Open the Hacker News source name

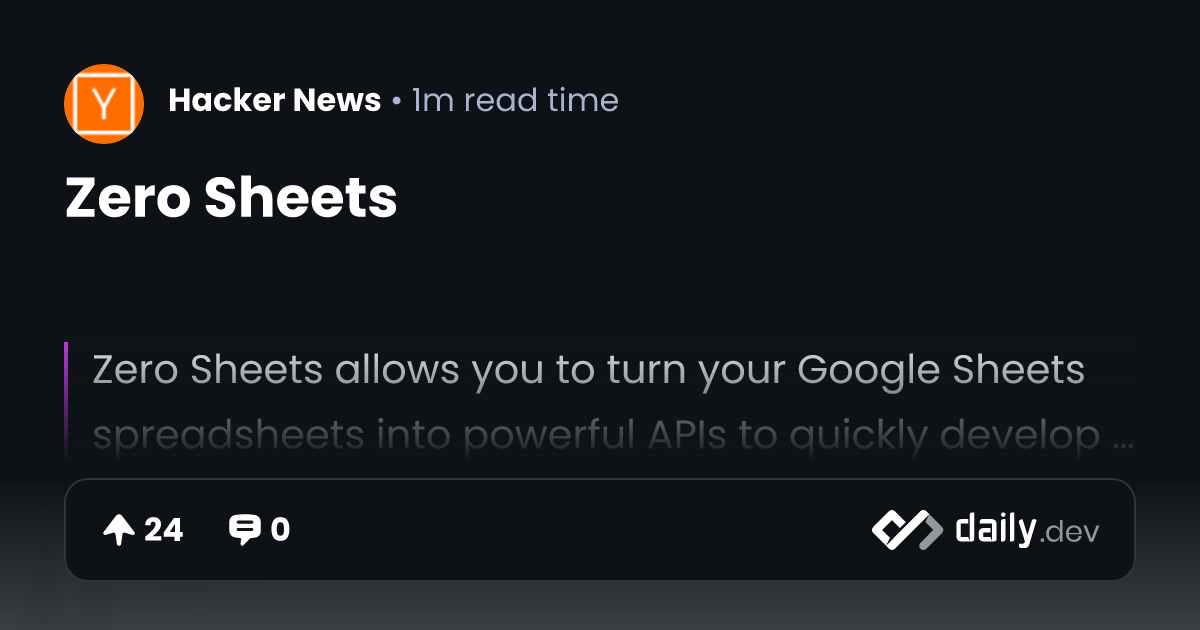[x=275, y=100]
